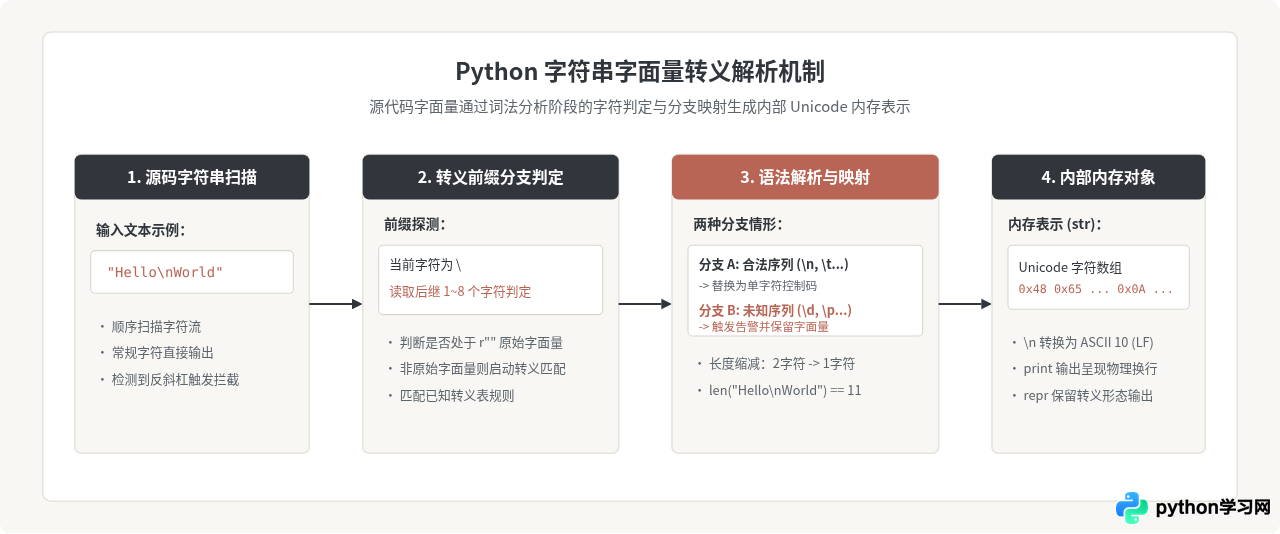1280x534 pixels.
Task: Click the red line "读取后继 1~8 个字符判定"
Action: click(460, 292)
